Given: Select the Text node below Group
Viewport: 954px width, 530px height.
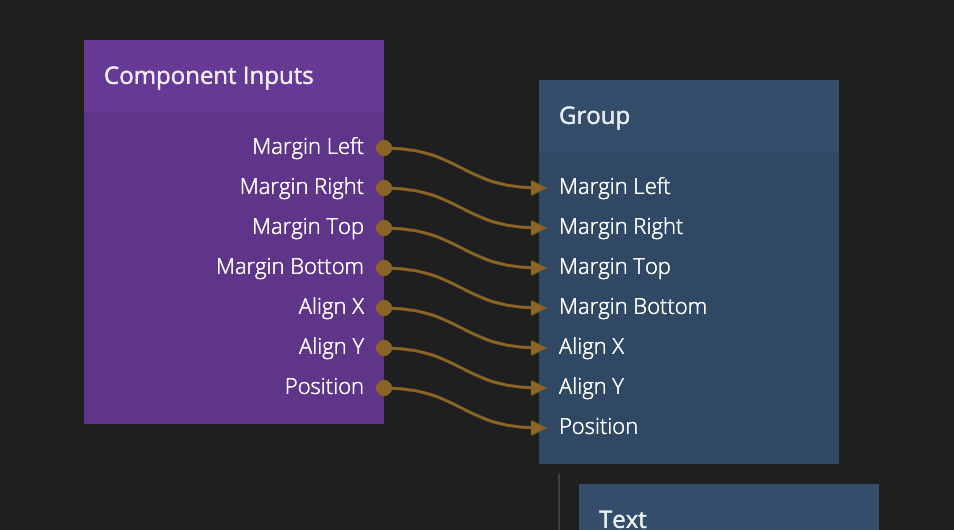Looking at the screenshot, I should click(728, 512).
